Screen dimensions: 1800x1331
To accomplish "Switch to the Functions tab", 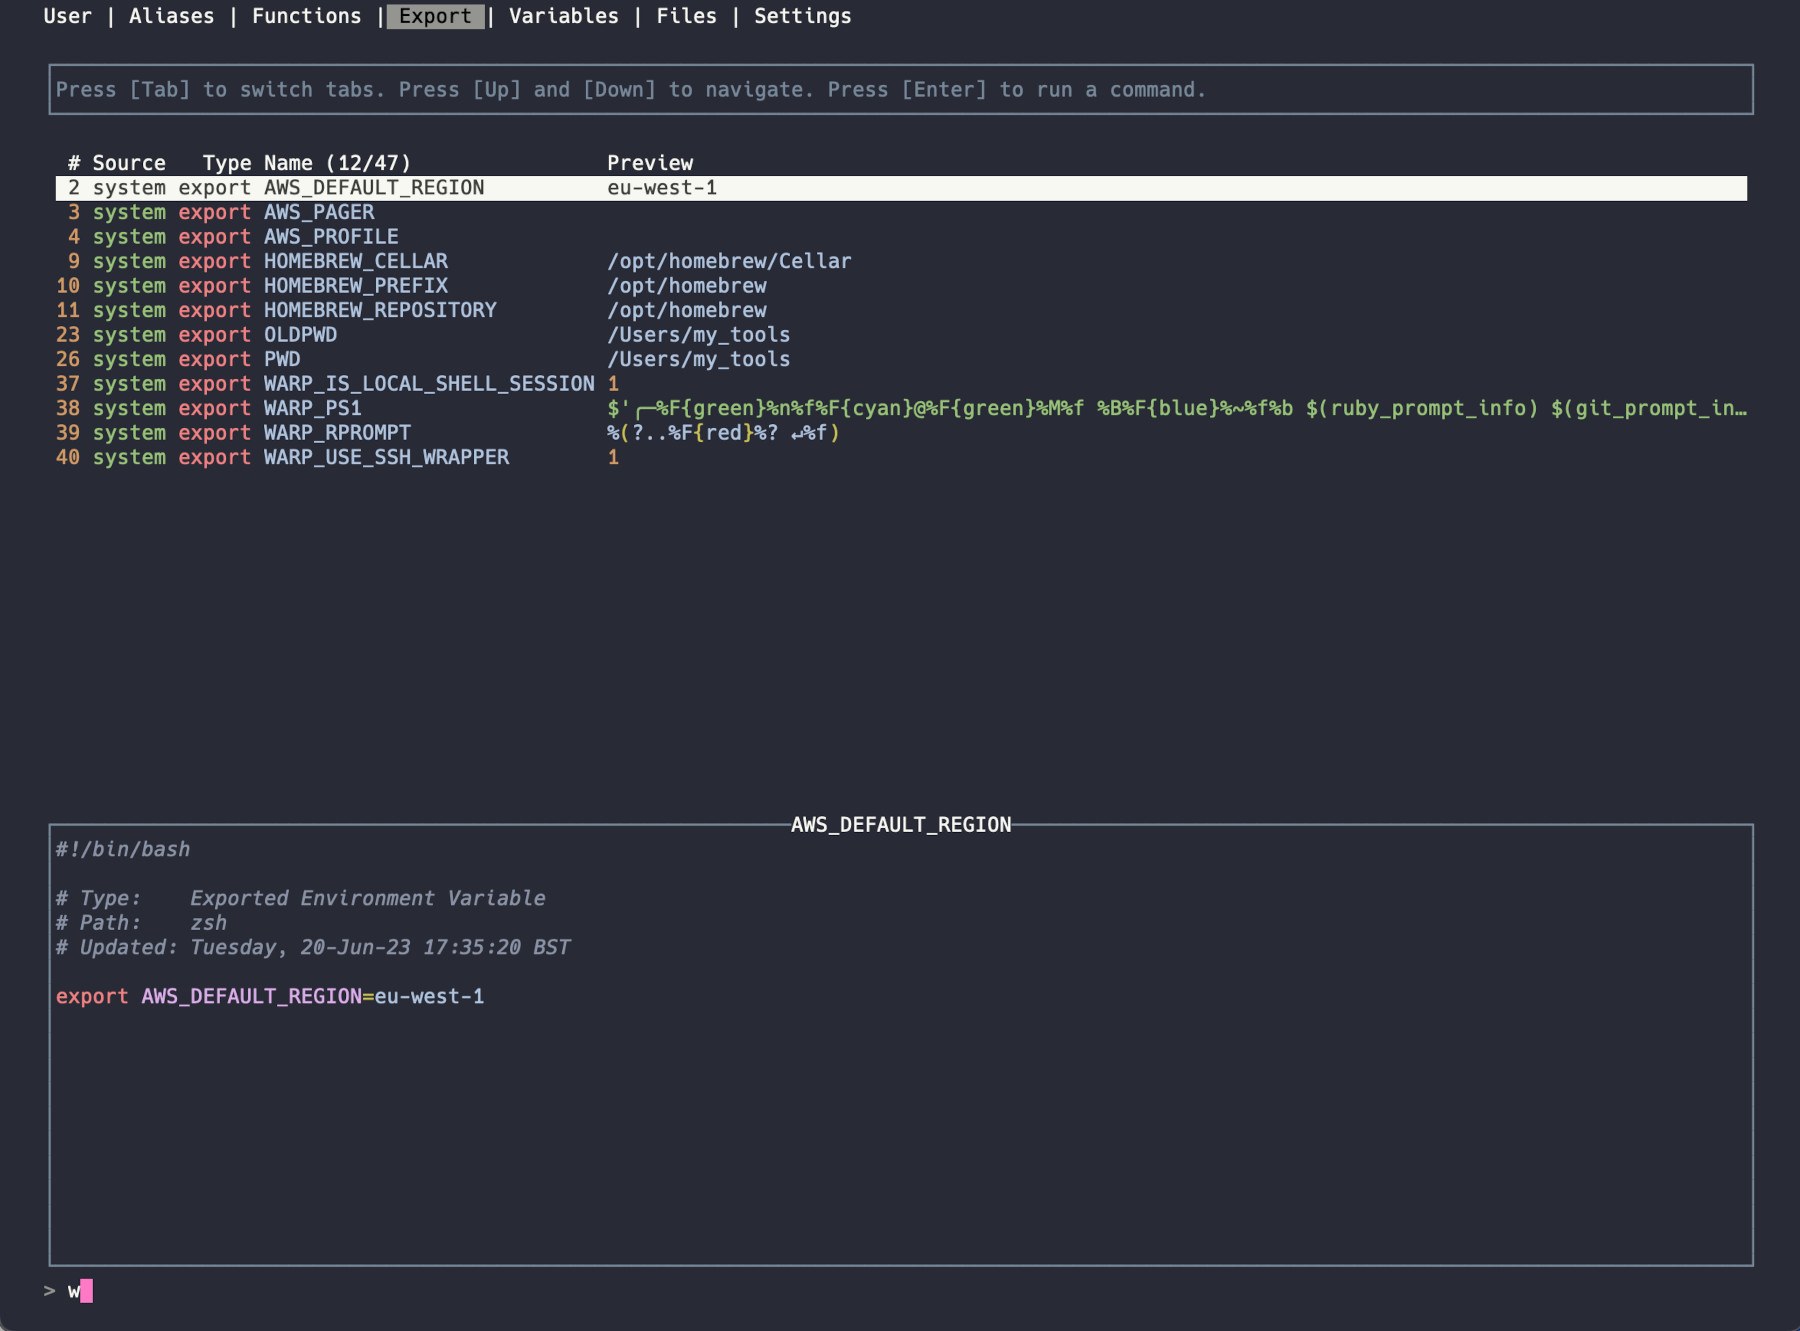I will tap(306, 16).
